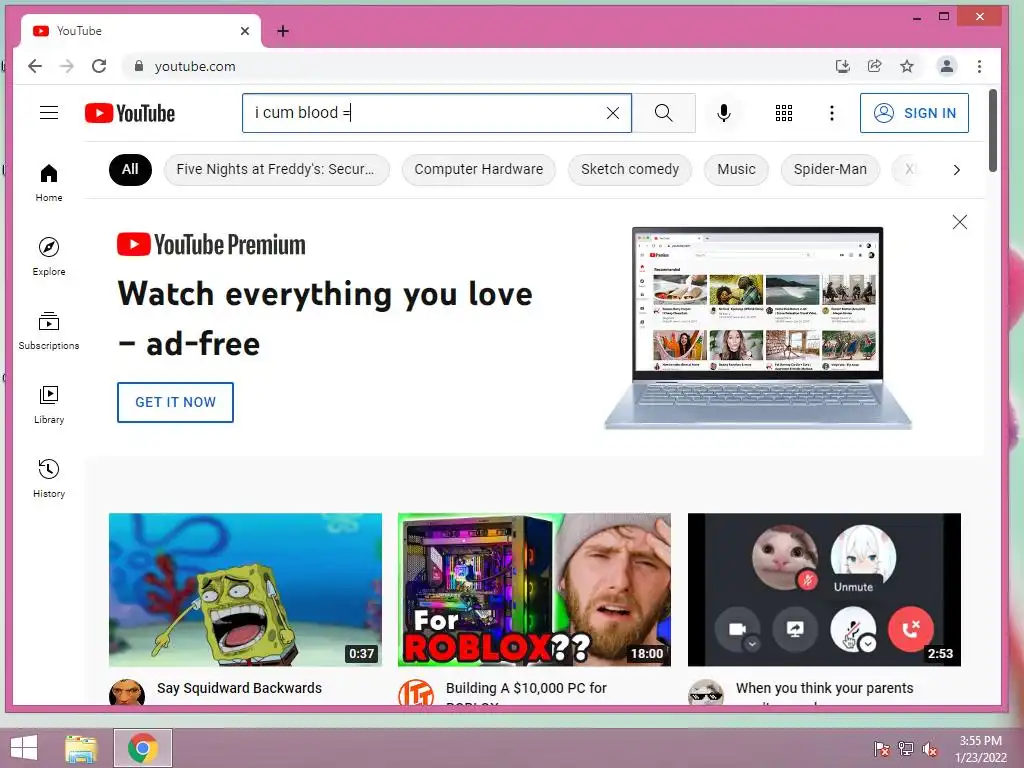Click the YouTube Premium logo

[x=211, y=245]
